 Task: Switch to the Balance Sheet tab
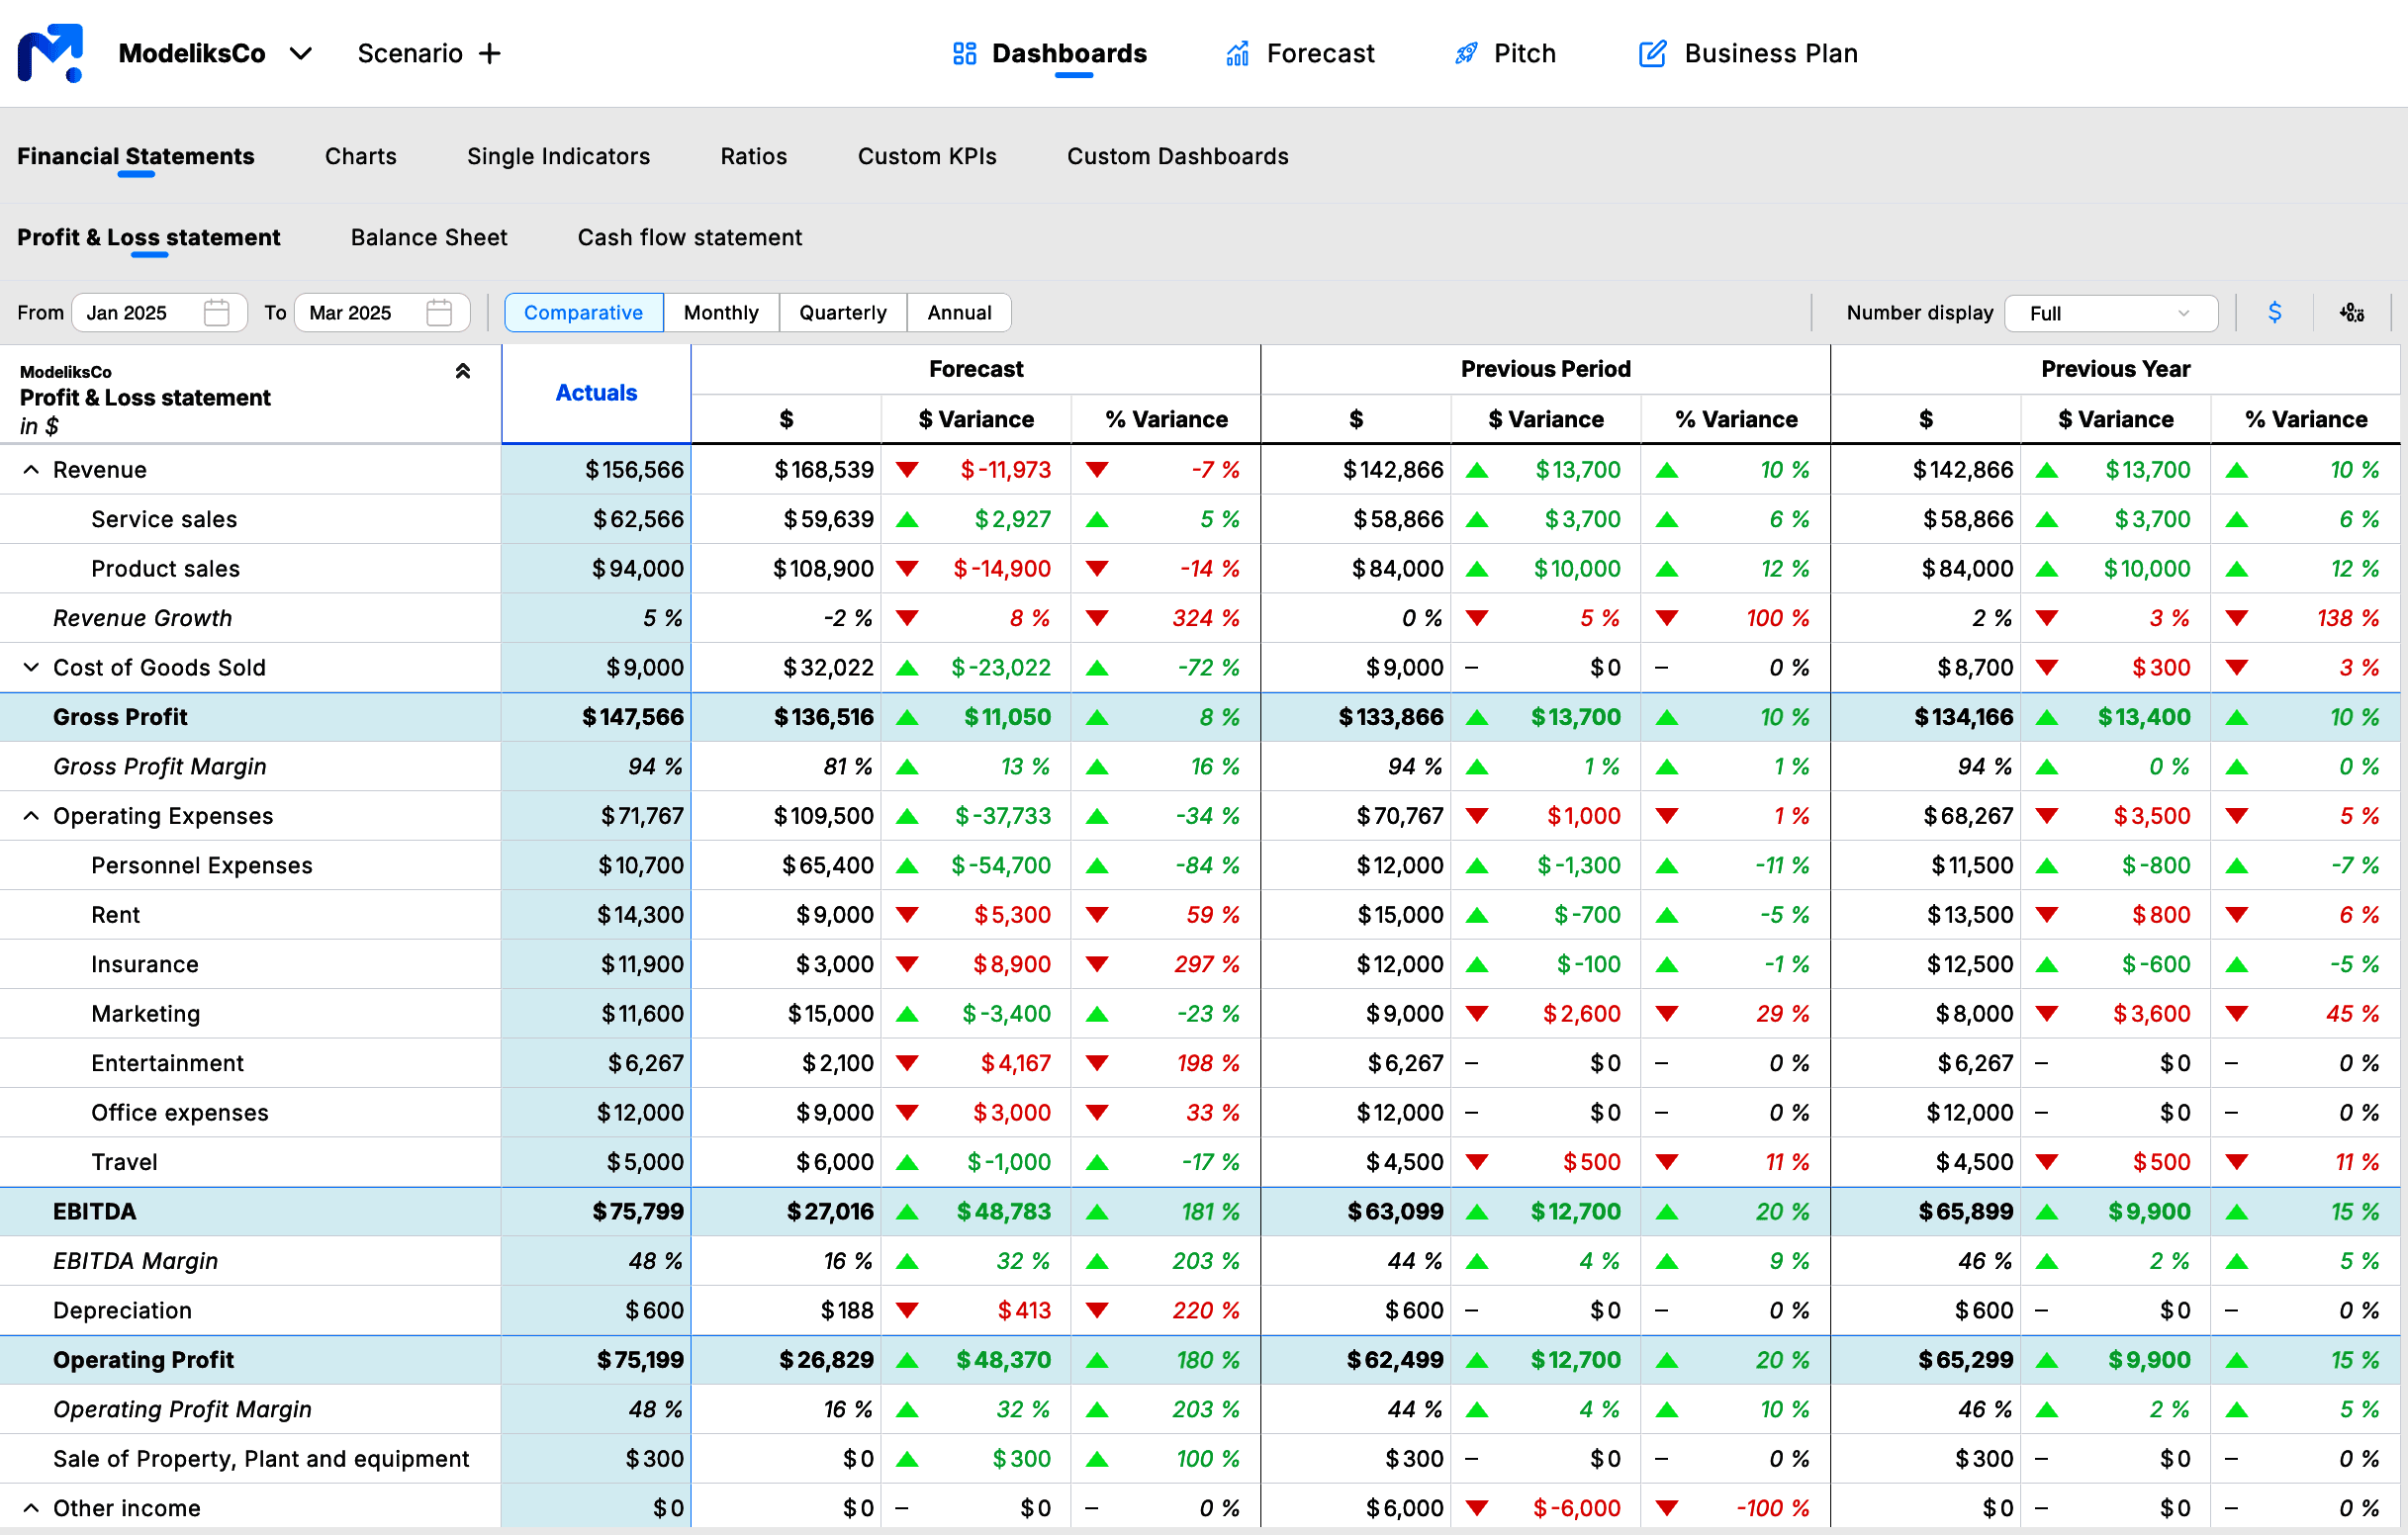pos(429,238)
